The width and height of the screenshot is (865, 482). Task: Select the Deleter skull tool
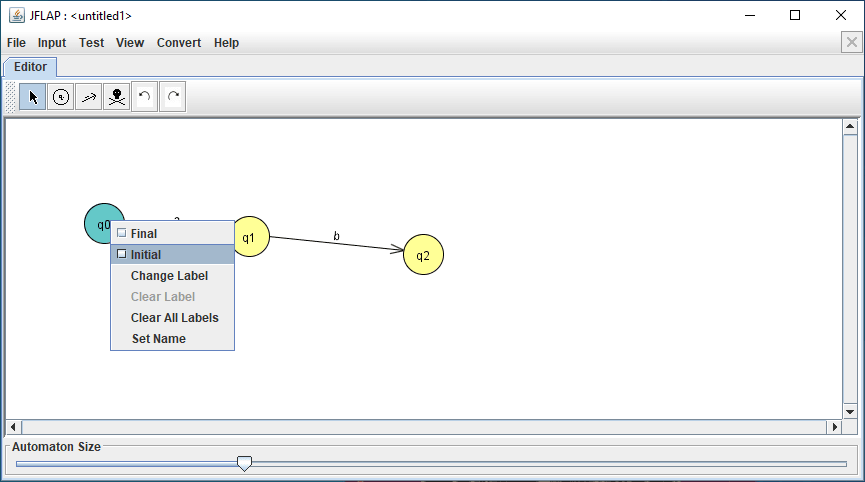point(117,97)
